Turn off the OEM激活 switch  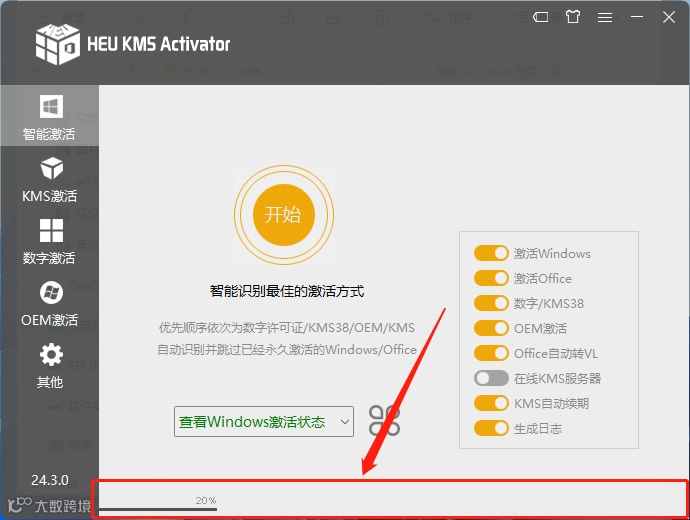point(491,328)
